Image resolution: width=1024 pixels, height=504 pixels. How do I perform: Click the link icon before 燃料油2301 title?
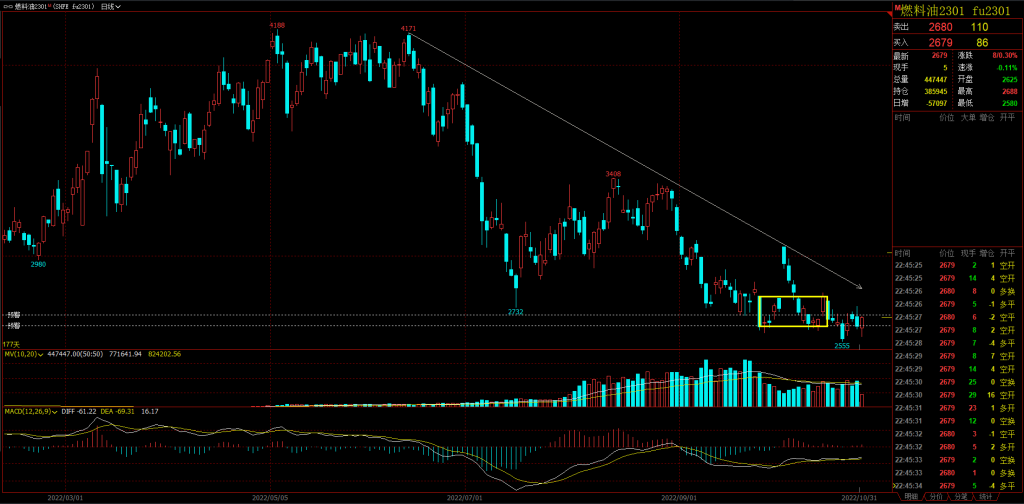[x=8, y=6]
